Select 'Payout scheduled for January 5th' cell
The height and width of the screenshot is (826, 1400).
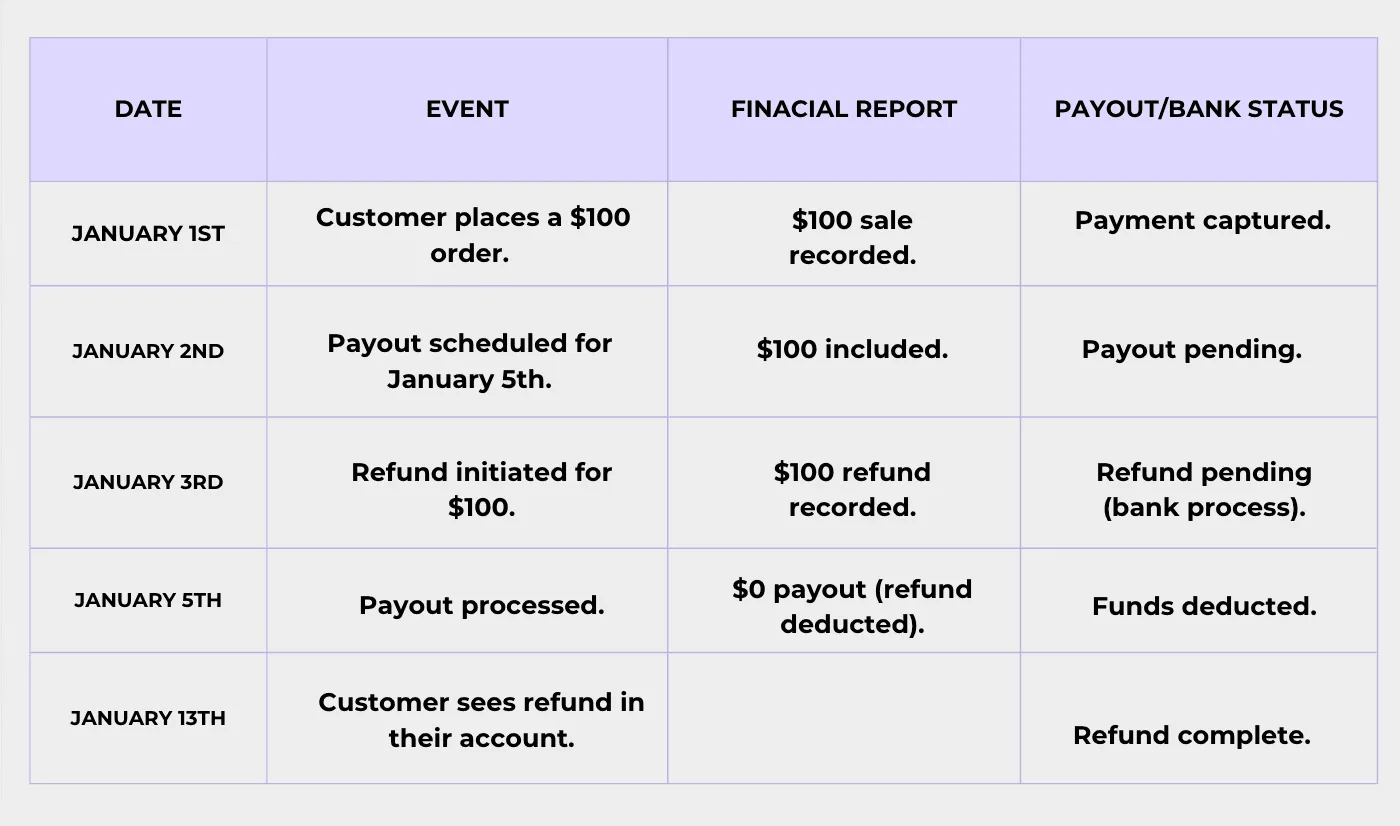pyautogui.click(x=467, y=351)
